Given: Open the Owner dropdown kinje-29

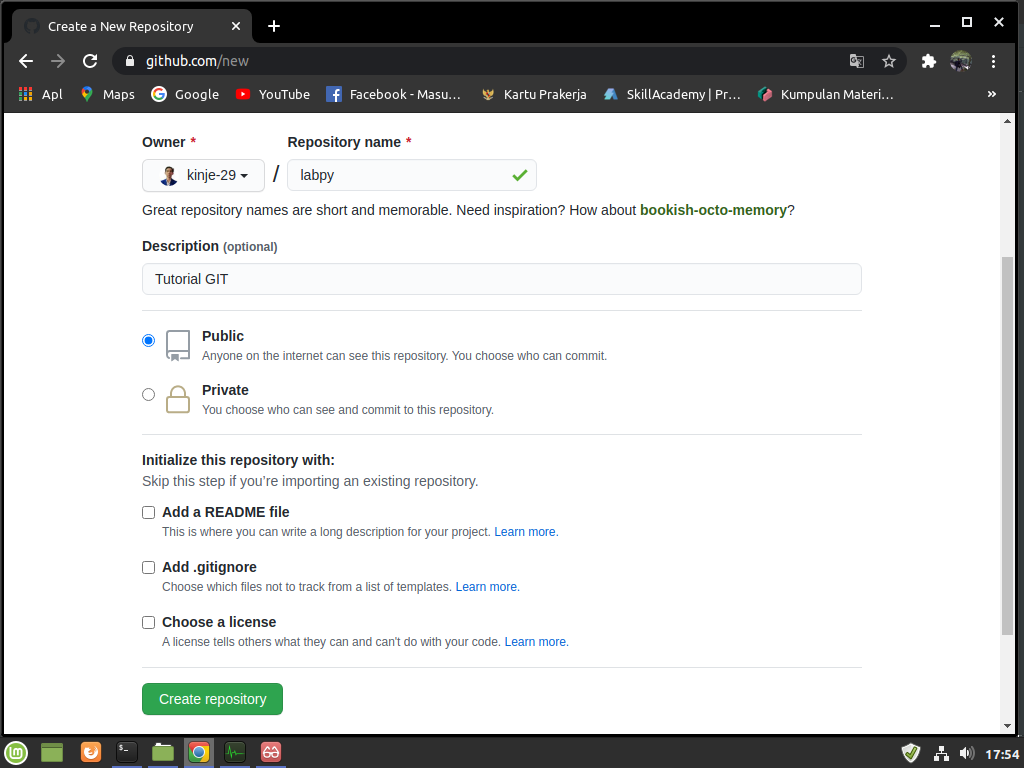Looking at the screenshot, I should (203, 175).
